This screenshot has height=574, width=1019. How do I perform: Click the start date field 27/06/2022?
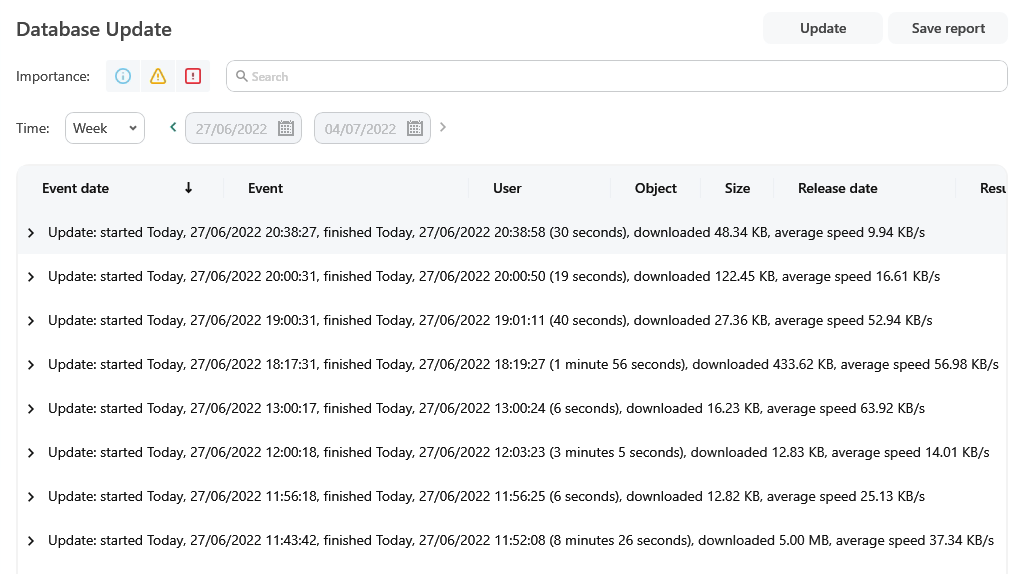point(231,128)
